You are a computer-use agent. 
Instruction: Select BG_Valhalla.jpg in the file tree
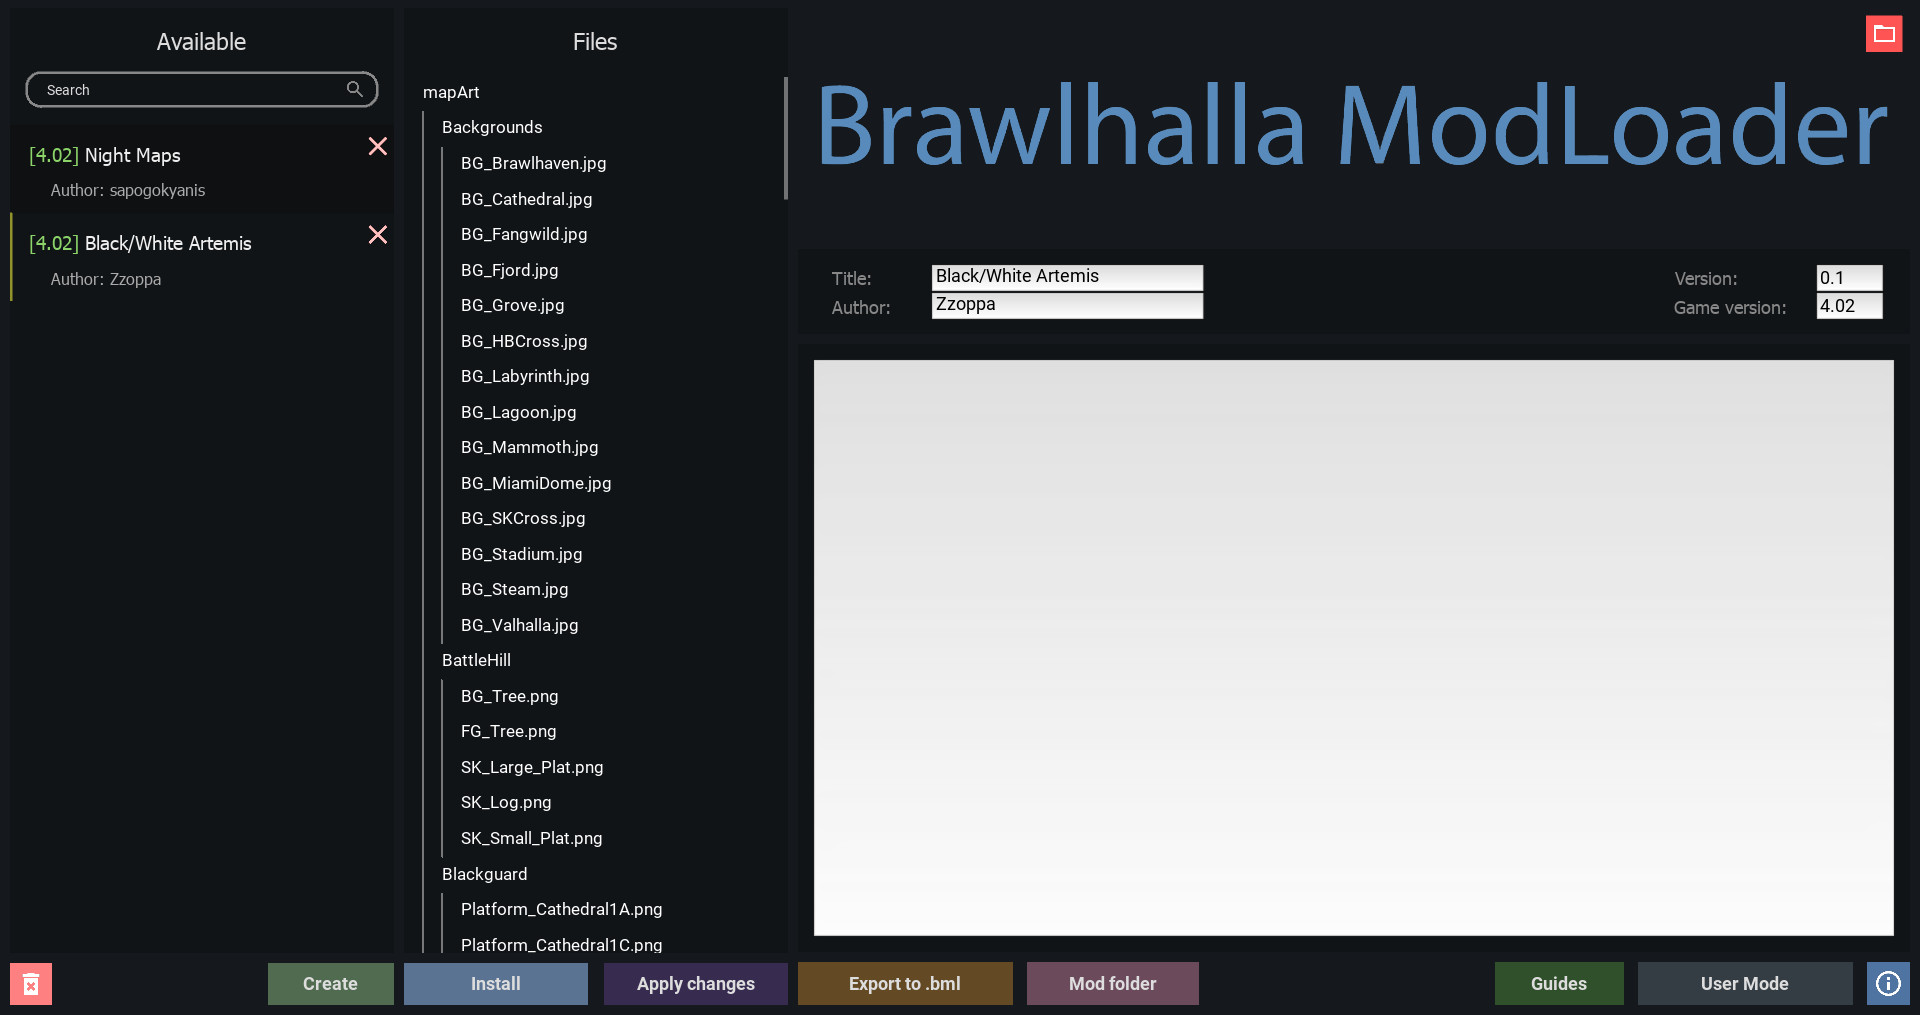519,625
